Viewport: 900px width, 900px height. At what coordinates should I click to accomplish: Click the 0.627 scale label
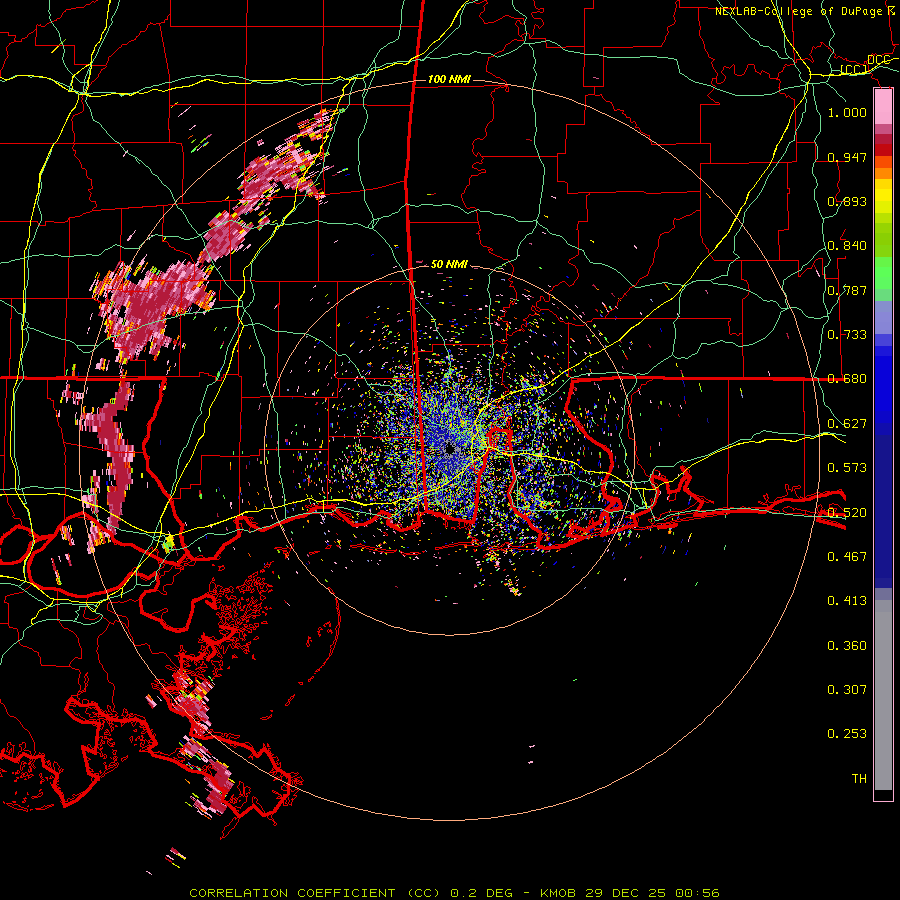click(847, 424)
